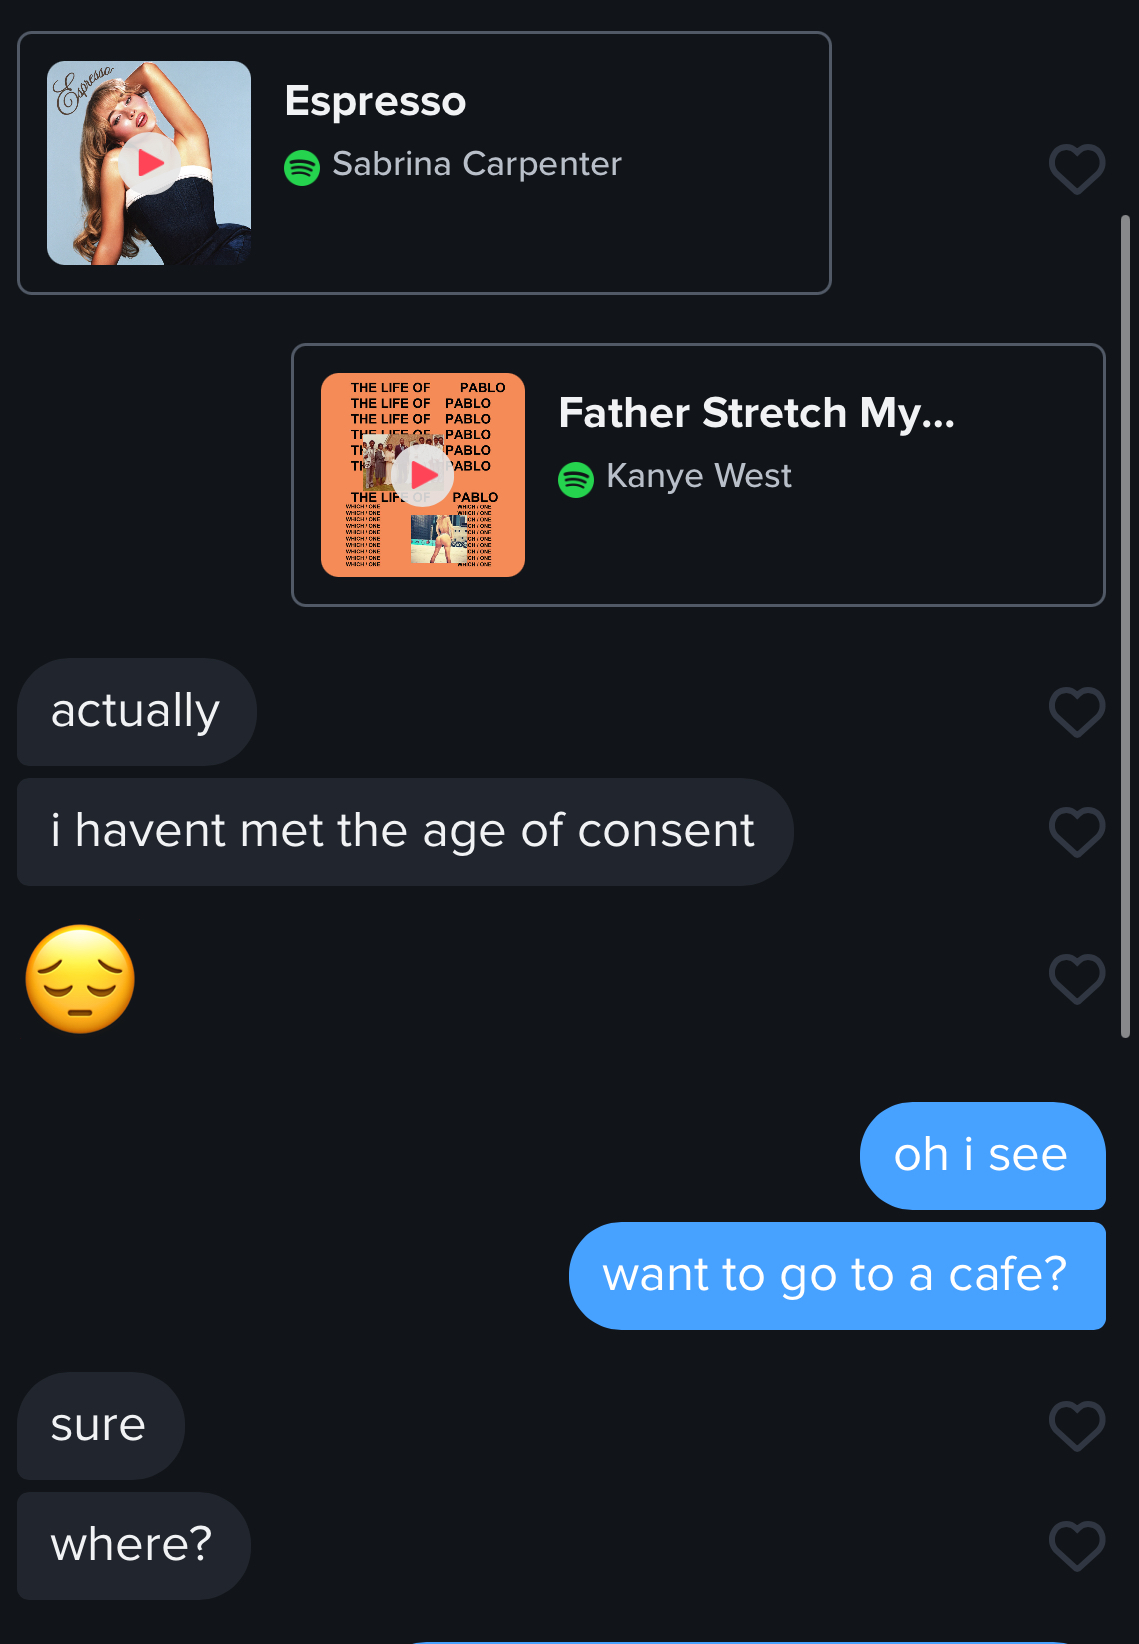Select the "where?" message bubble
This screenshot has height=1644, width=1139.
[132, 1545]
